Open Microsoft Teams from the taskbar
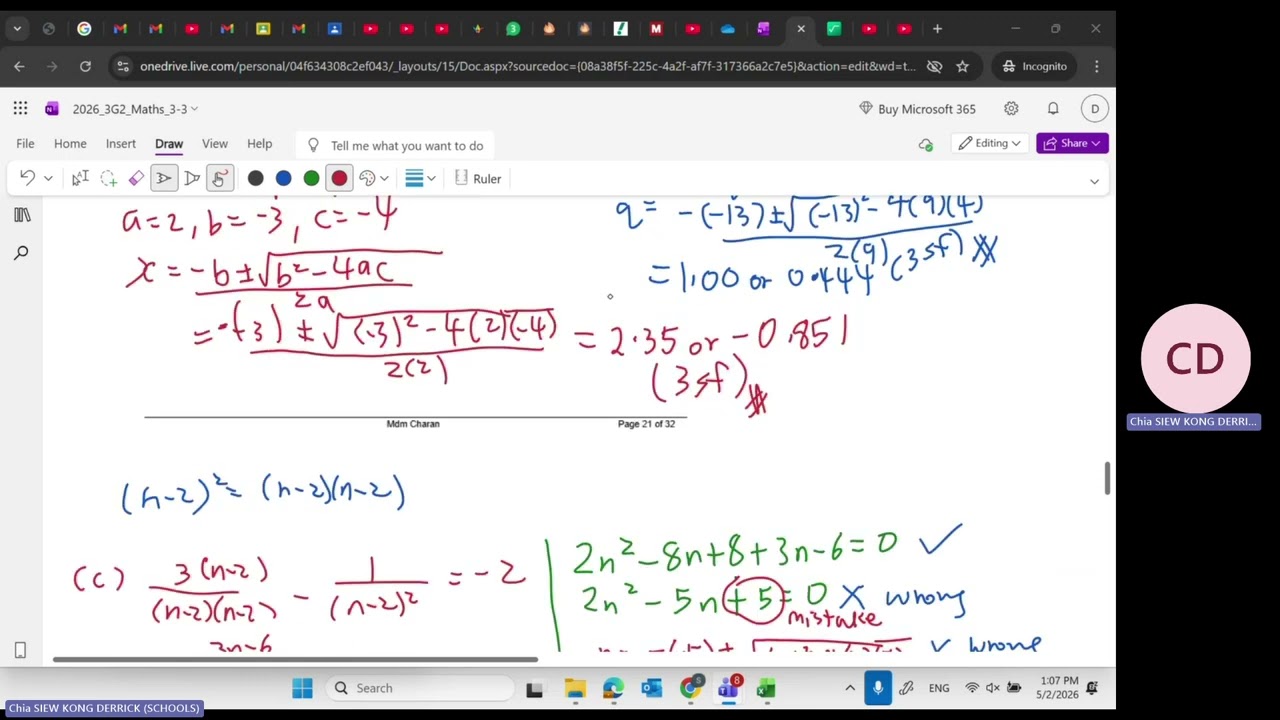The width and height of the screenshot is (1280, 720). [728, 688]
